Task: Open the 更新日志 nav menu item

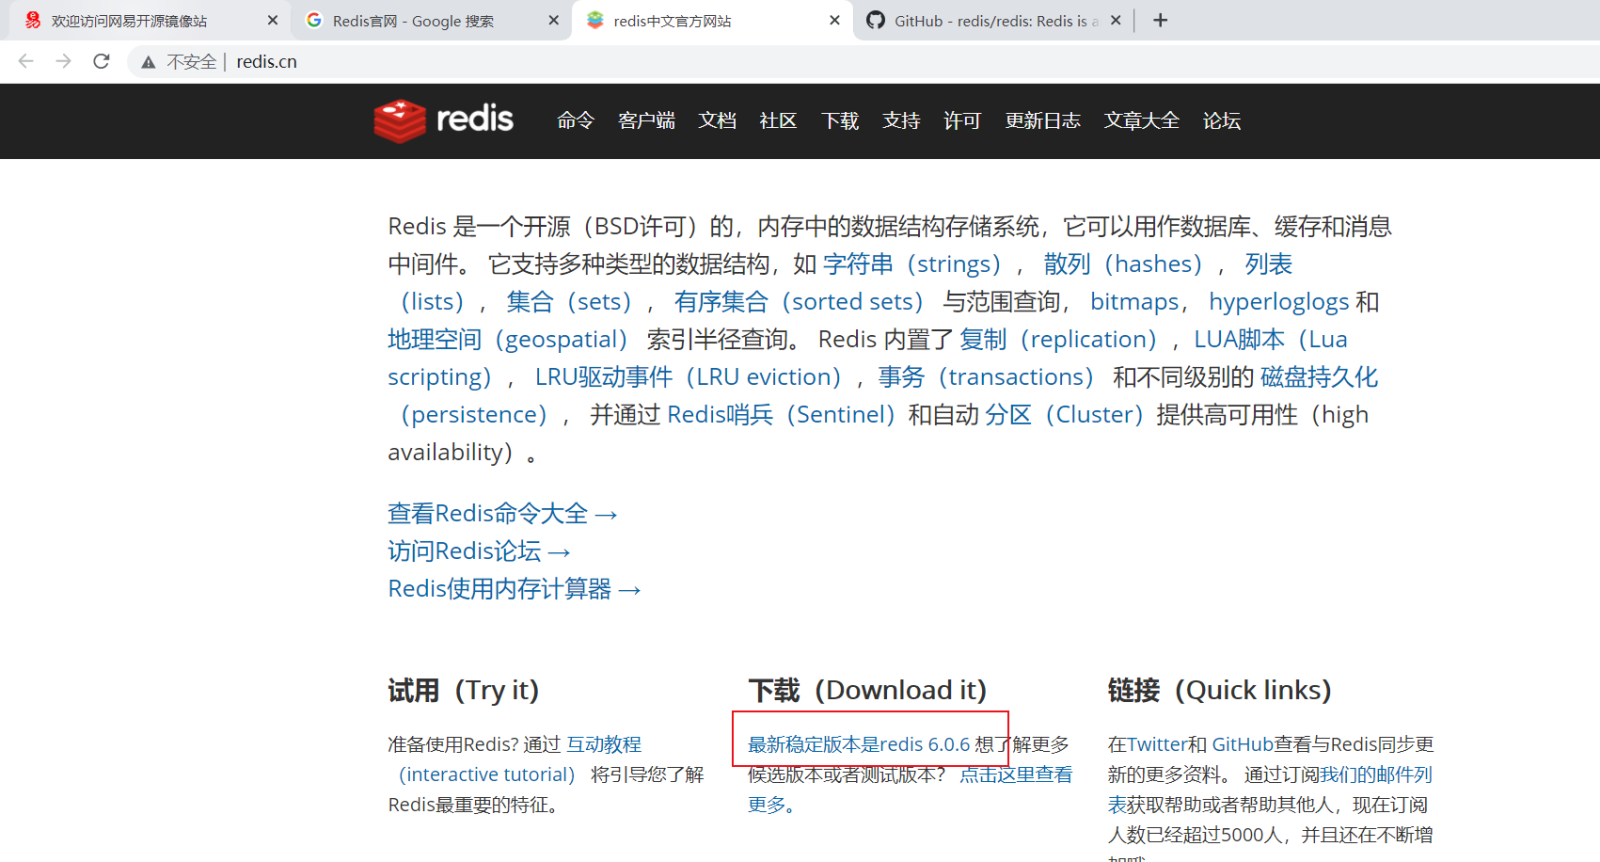Action: point(1043,121)
